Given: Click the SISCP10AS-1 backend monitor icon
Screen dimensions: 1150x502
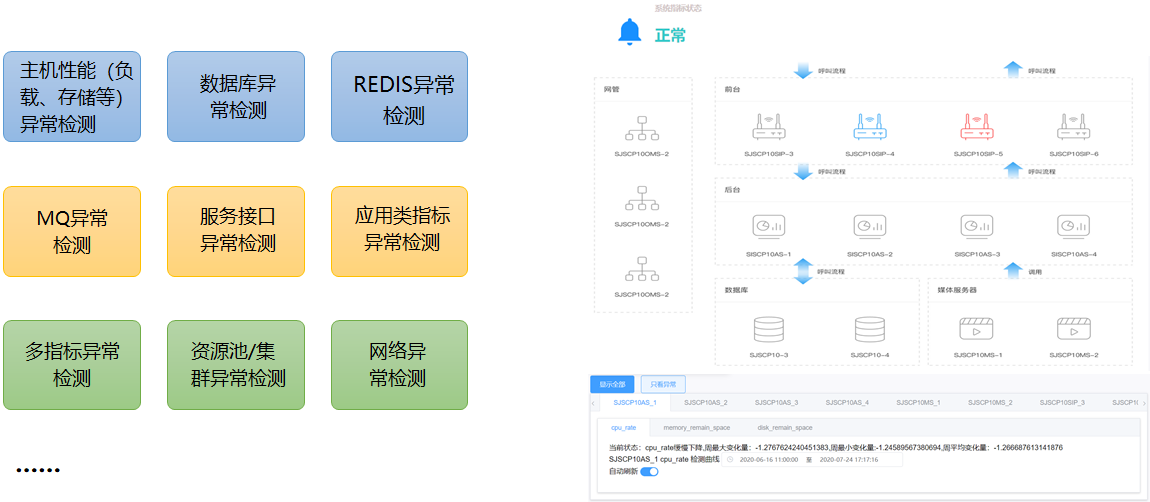Looking at the screenshot, I should [768, 228].
